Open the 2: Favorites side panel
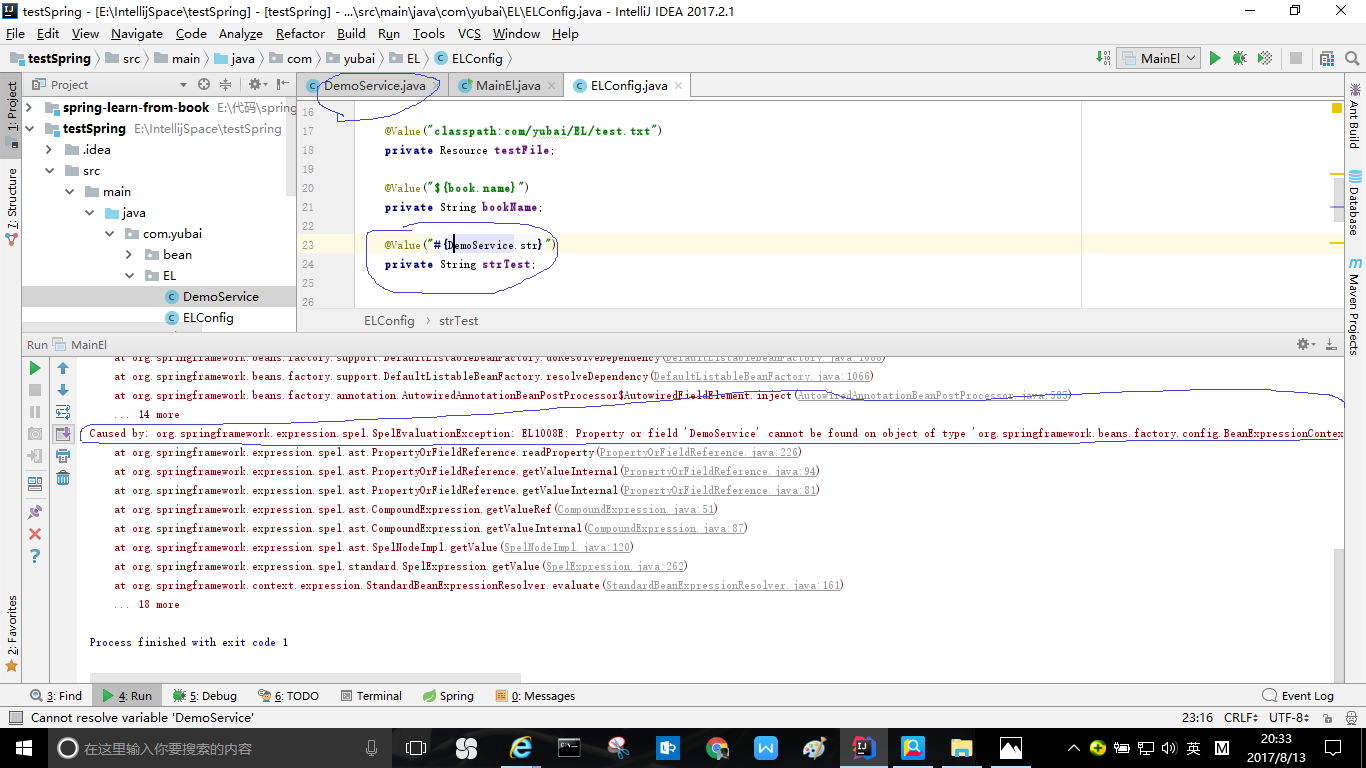 coord(12,634)
